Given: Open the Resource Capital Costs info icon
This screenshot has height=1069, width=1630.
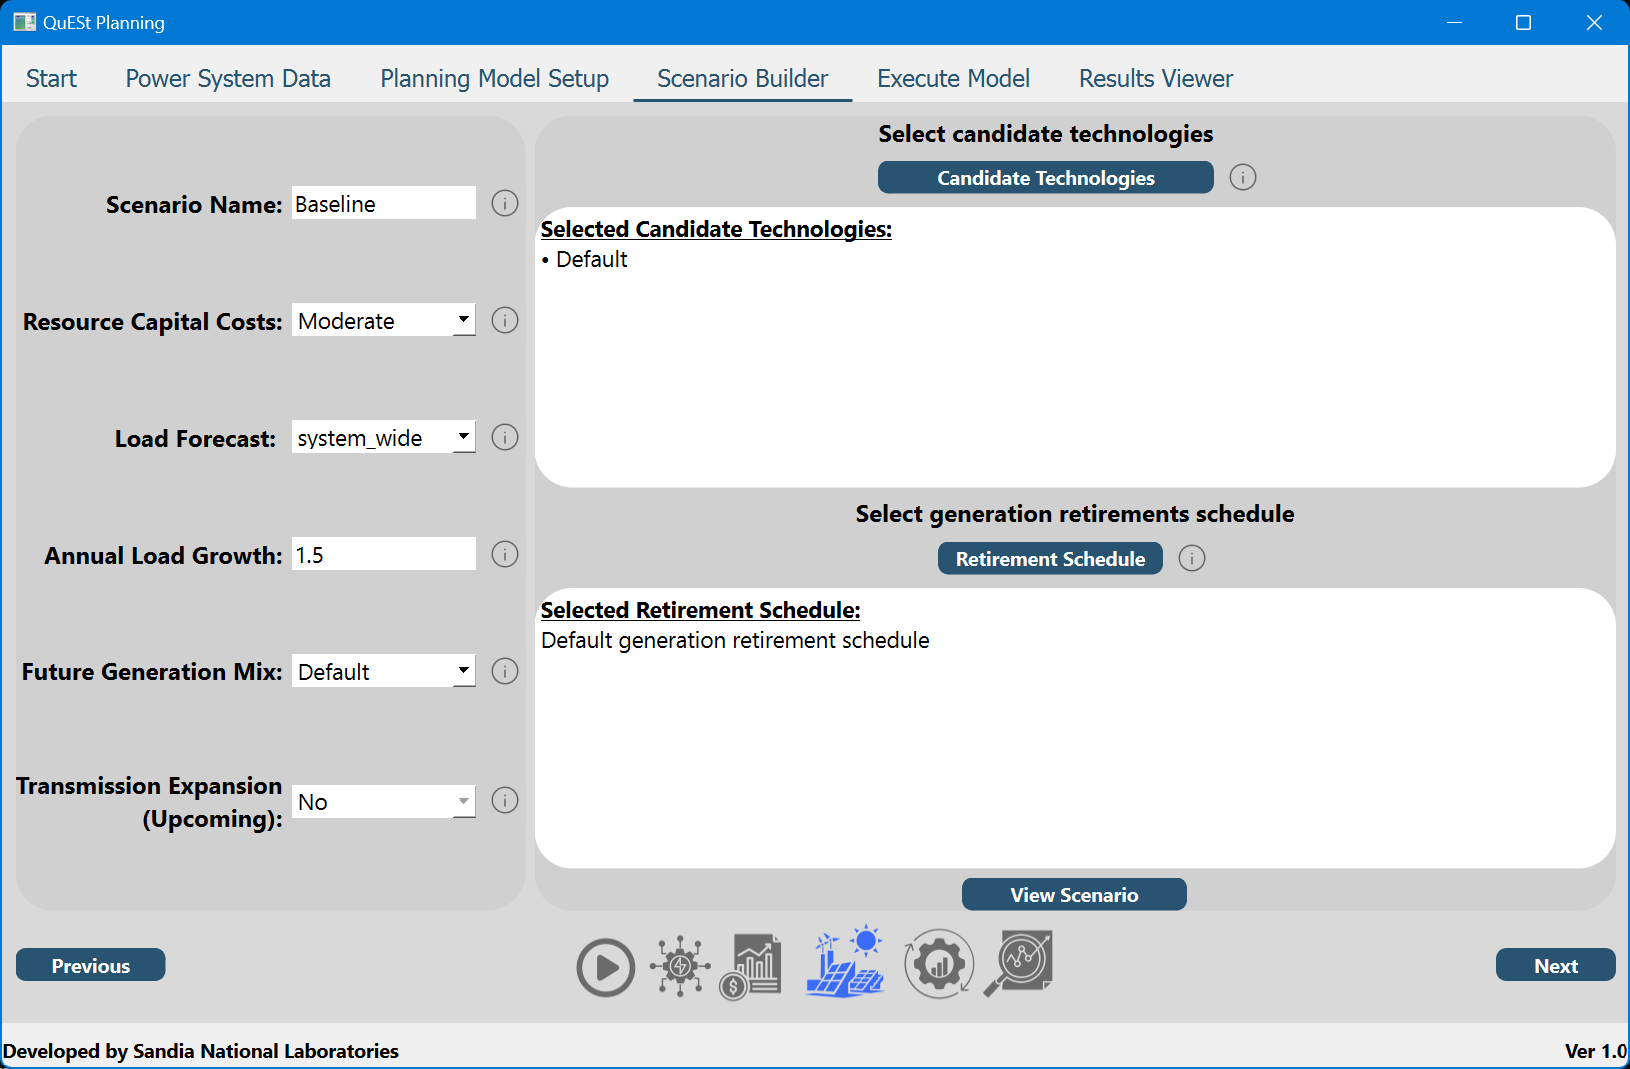Looking at the screenshot, I should coord(505,321).
